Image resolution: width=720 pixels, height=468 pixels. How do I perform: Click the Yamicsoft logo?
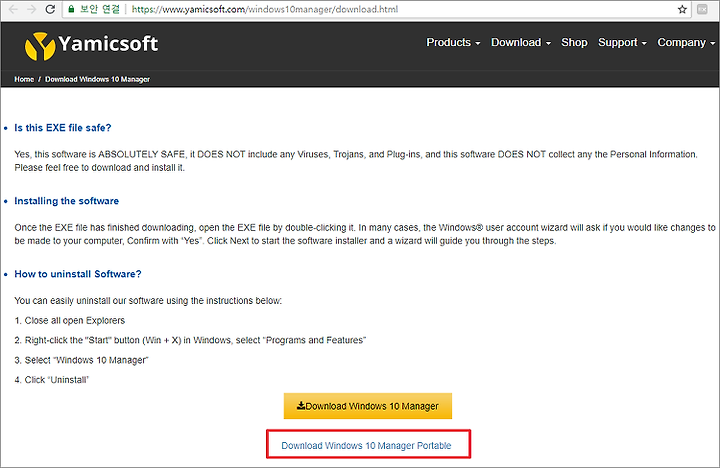tap(91, 45)
